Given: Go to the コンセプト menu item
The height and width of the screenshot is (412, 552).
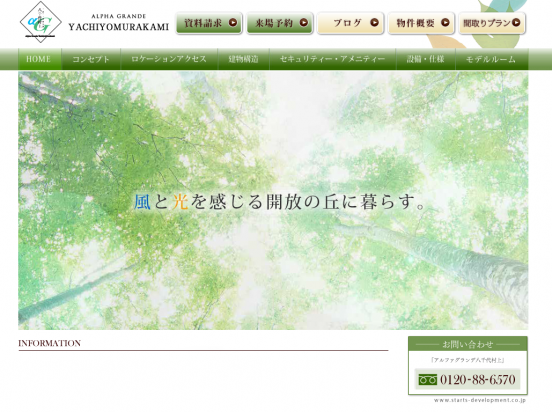Looking at the screenshot, I should pyautogui.click(x=91, y=59).
